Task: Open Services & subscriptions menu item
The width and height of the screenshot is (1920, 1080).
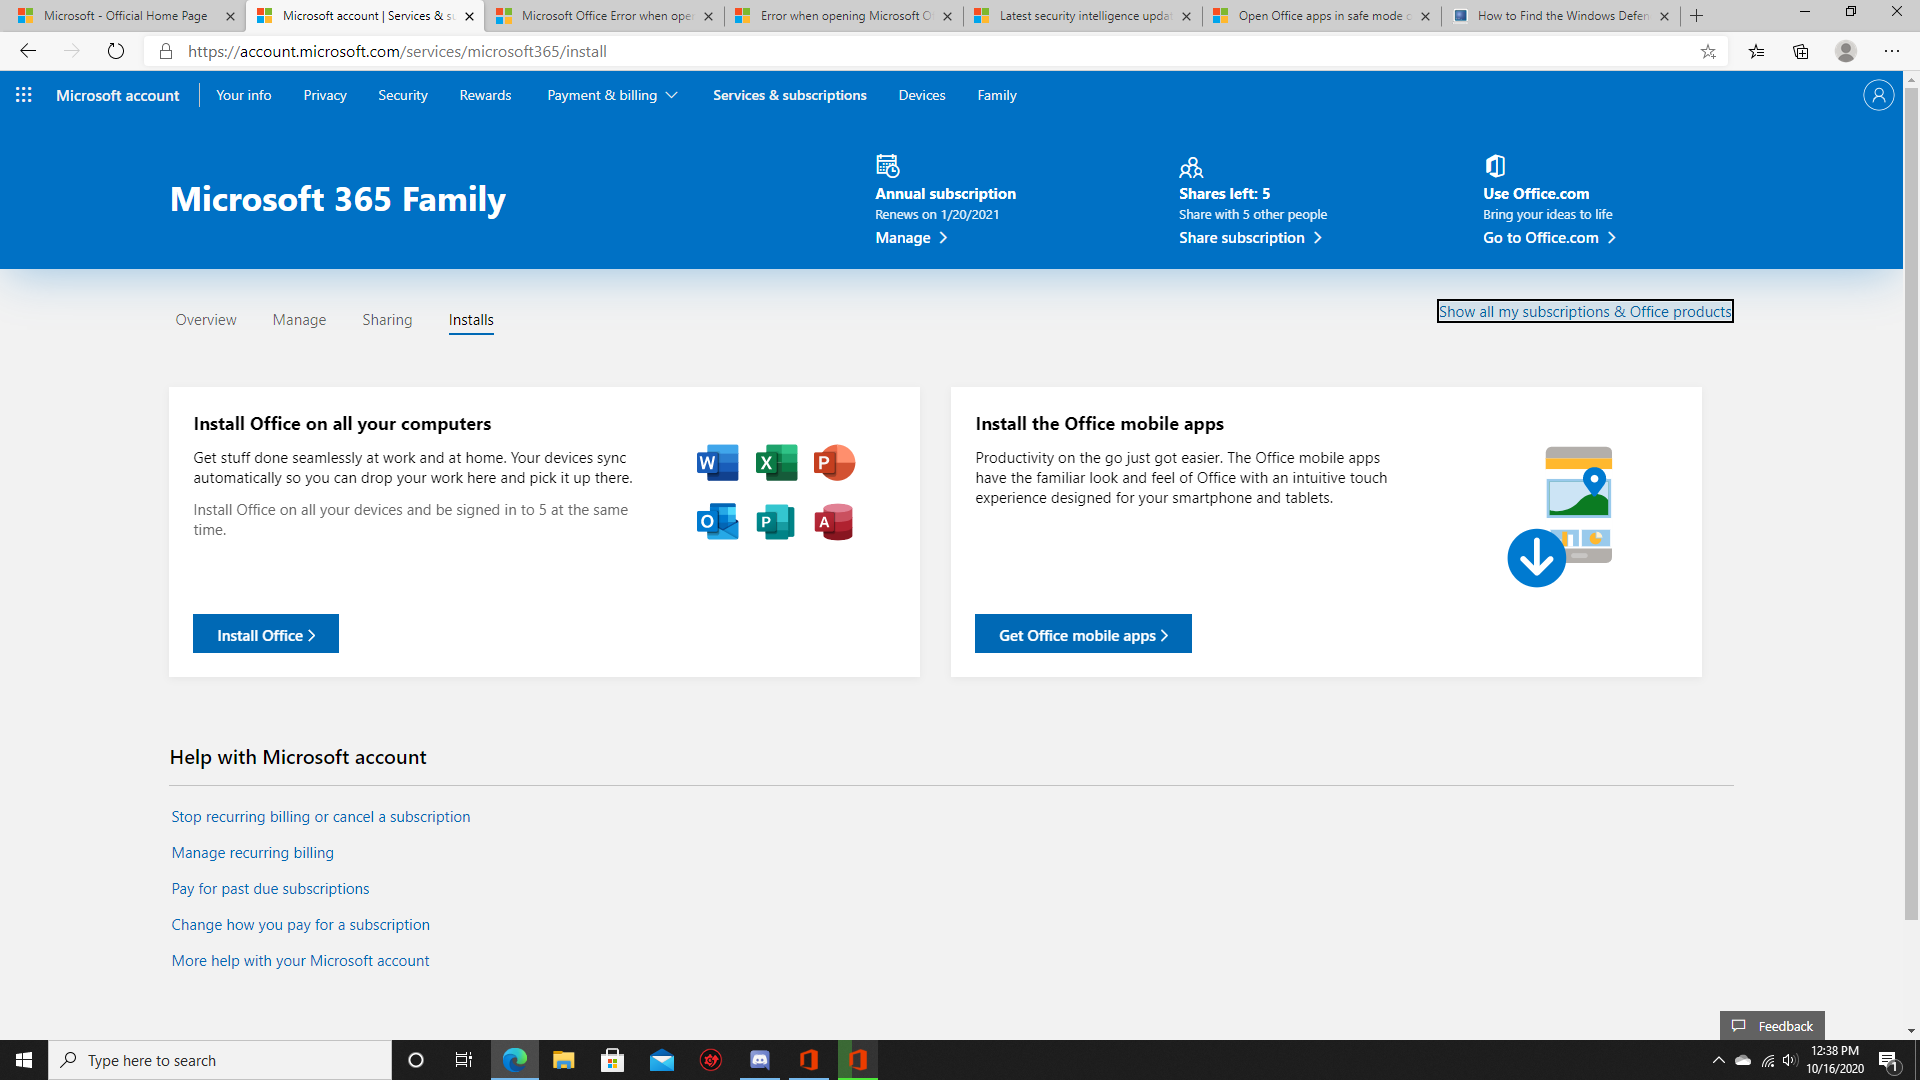Action: 790,95
